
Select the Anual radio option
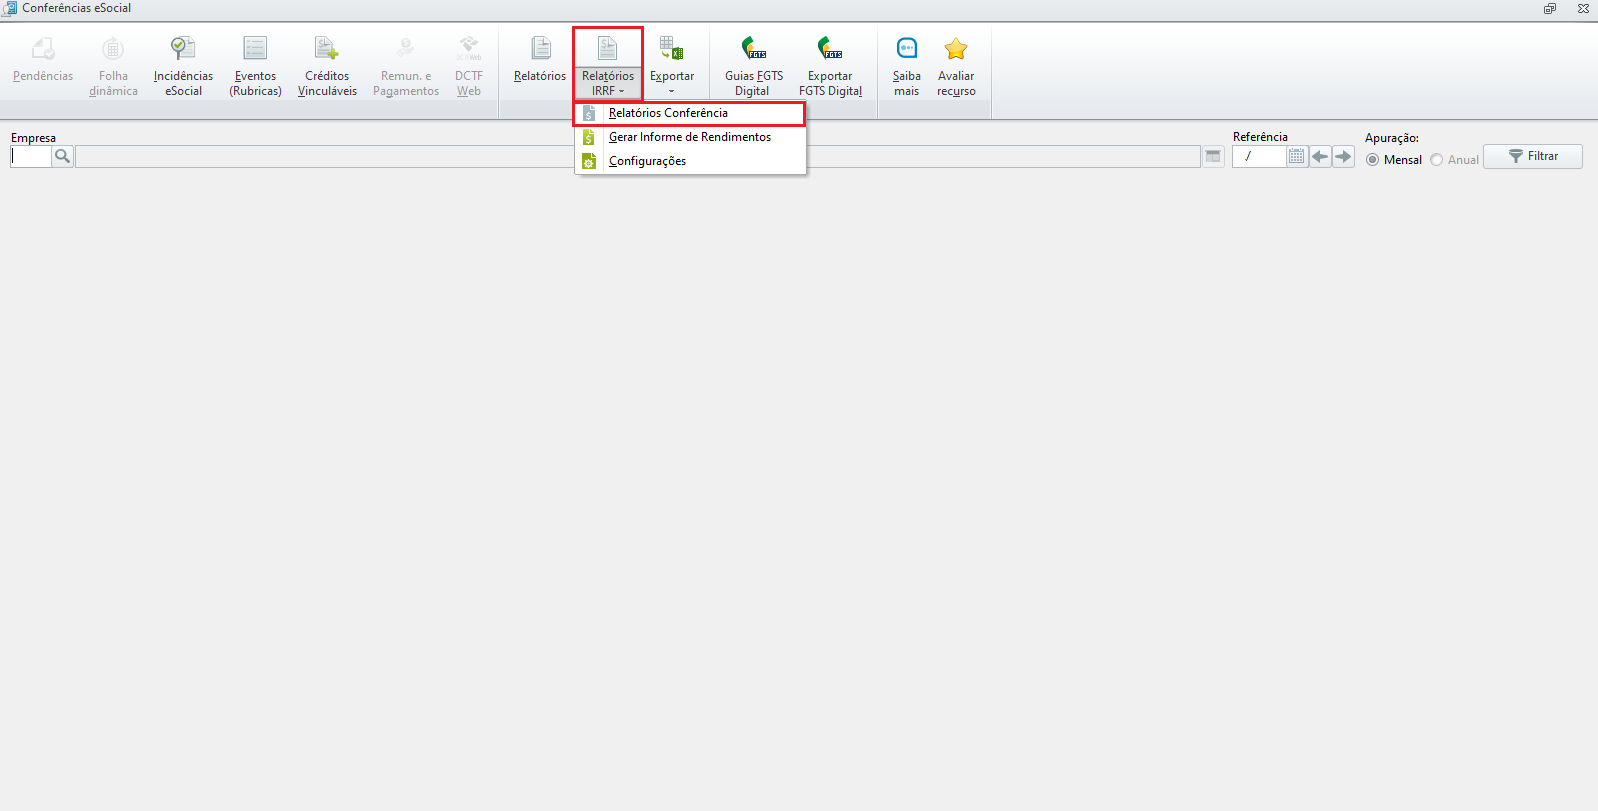coord(1437,160)
